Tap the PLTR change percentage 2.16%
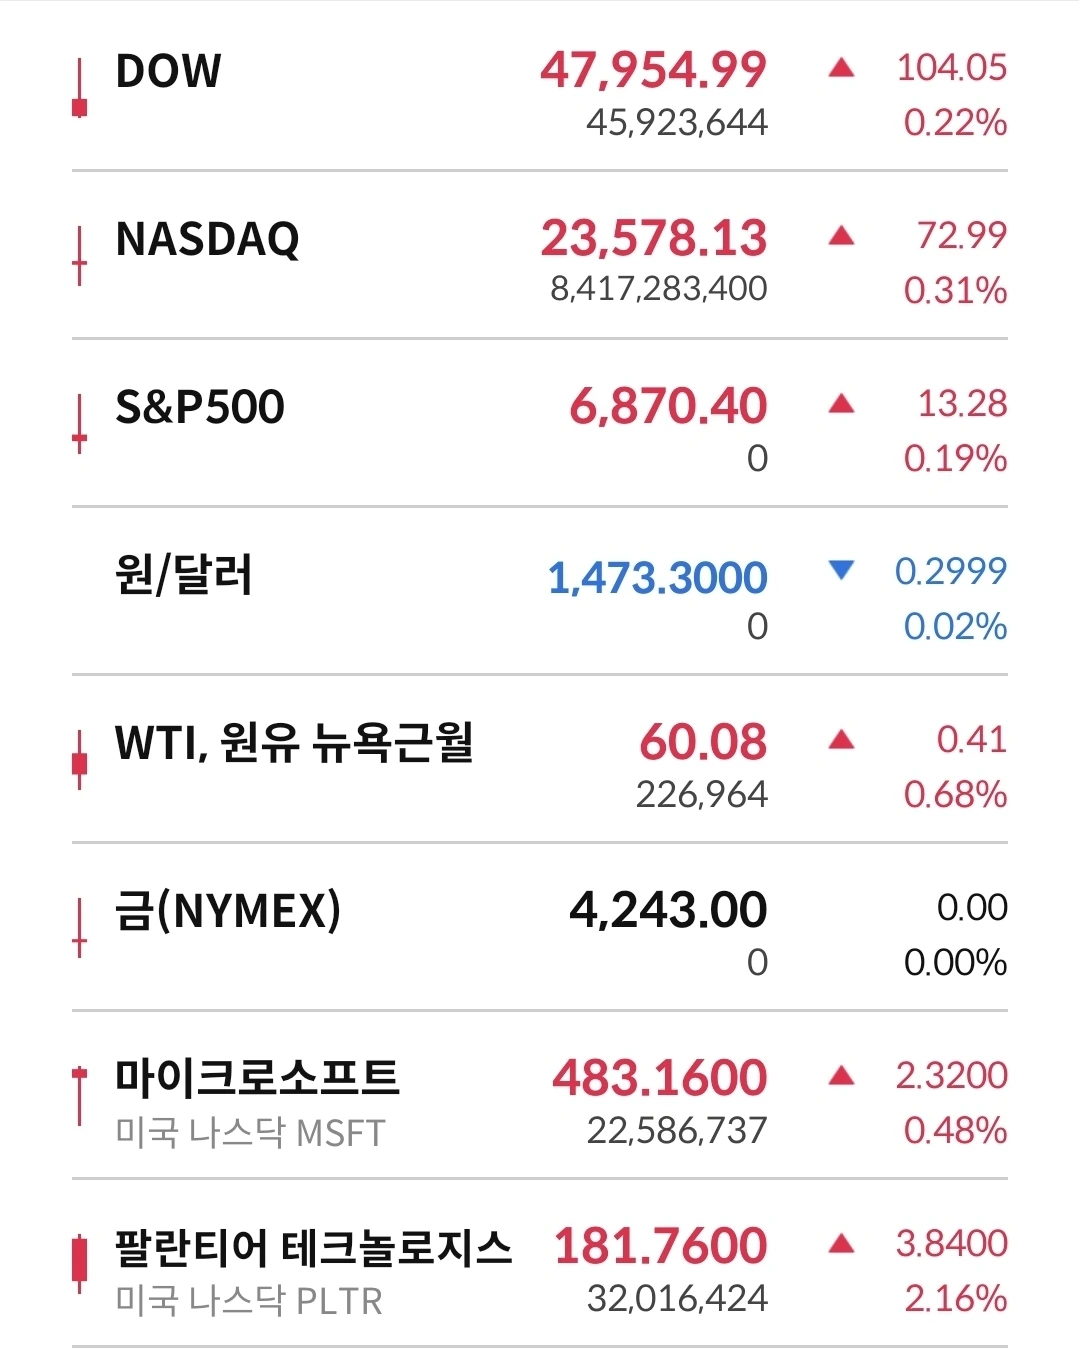1079x1353 pixels. point(955,1299)
